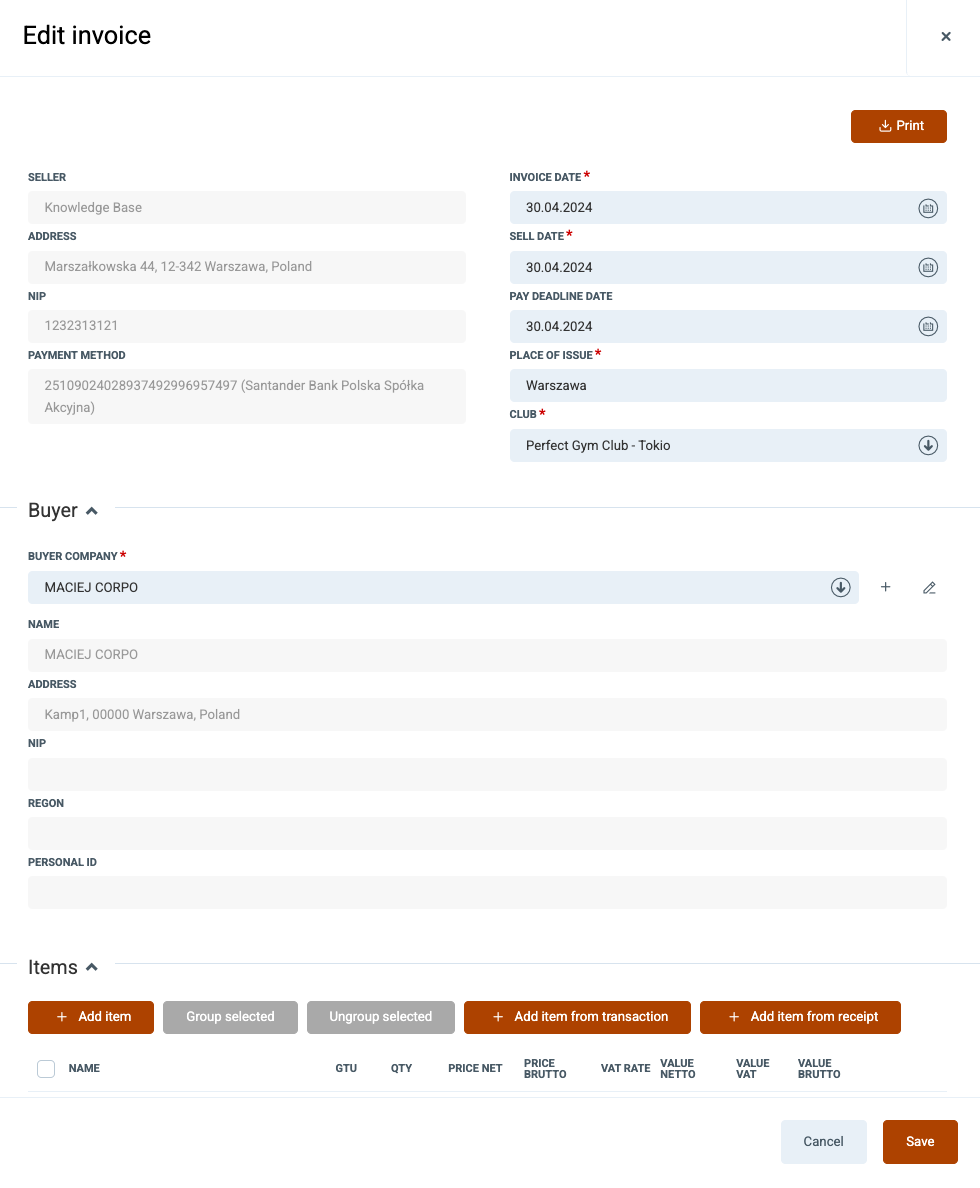
Task: Collapse the Buyer section
Action: pos(92,511)
